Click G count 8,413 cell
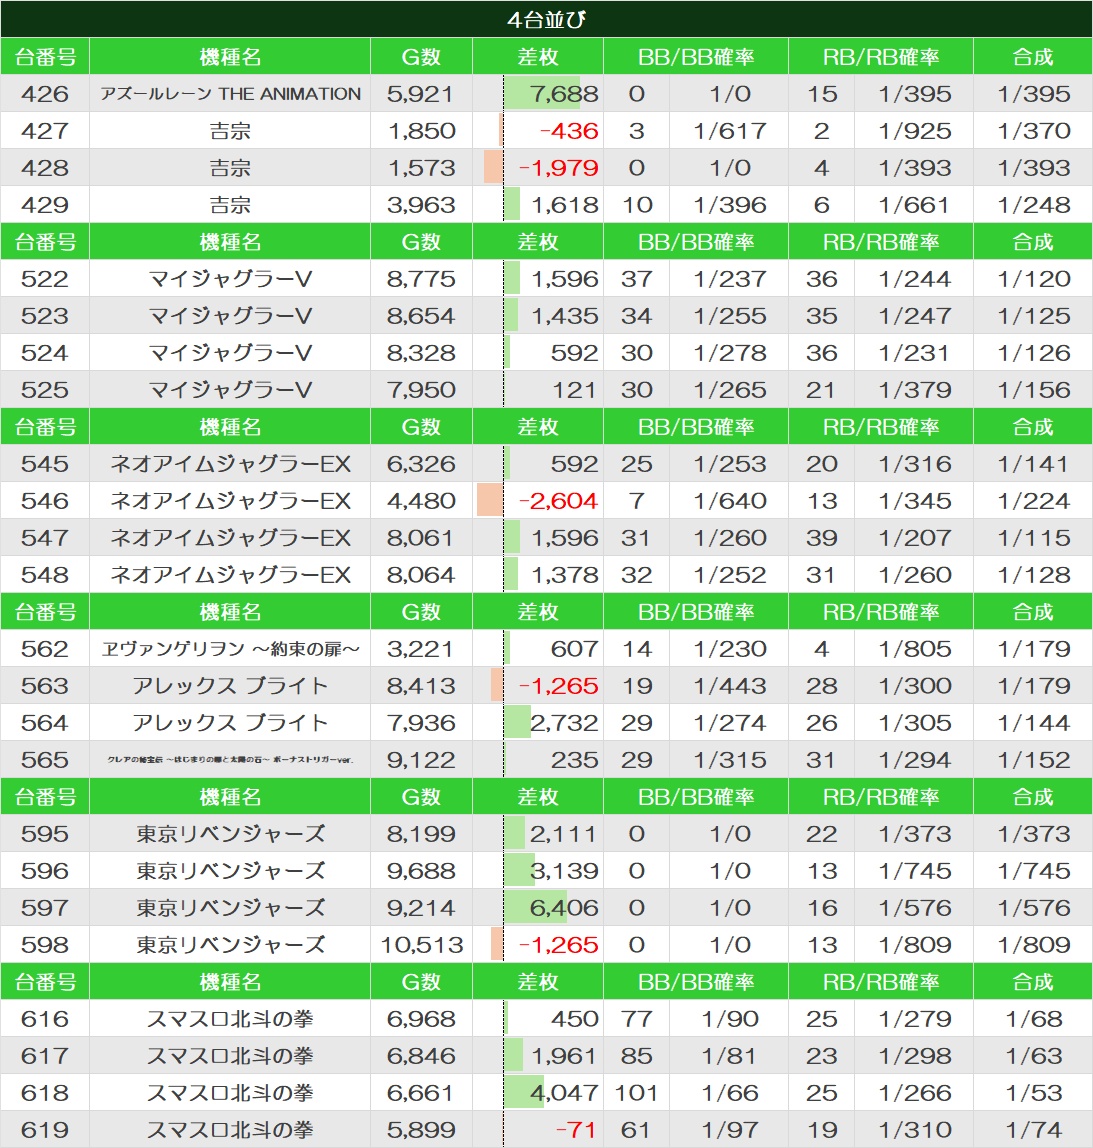This screenshot has height=1148, width=1093. point(421,686)
